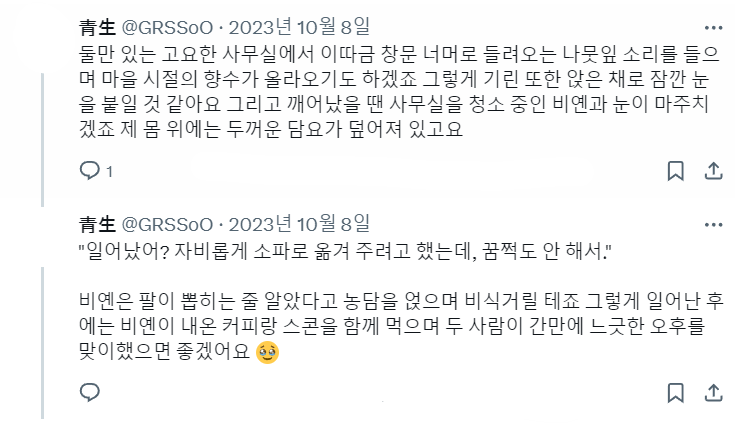The height and width of the screenshot is (423, 735).
Task: Open more options on the "일어났어? tweet
Action: tap(713, 225)
